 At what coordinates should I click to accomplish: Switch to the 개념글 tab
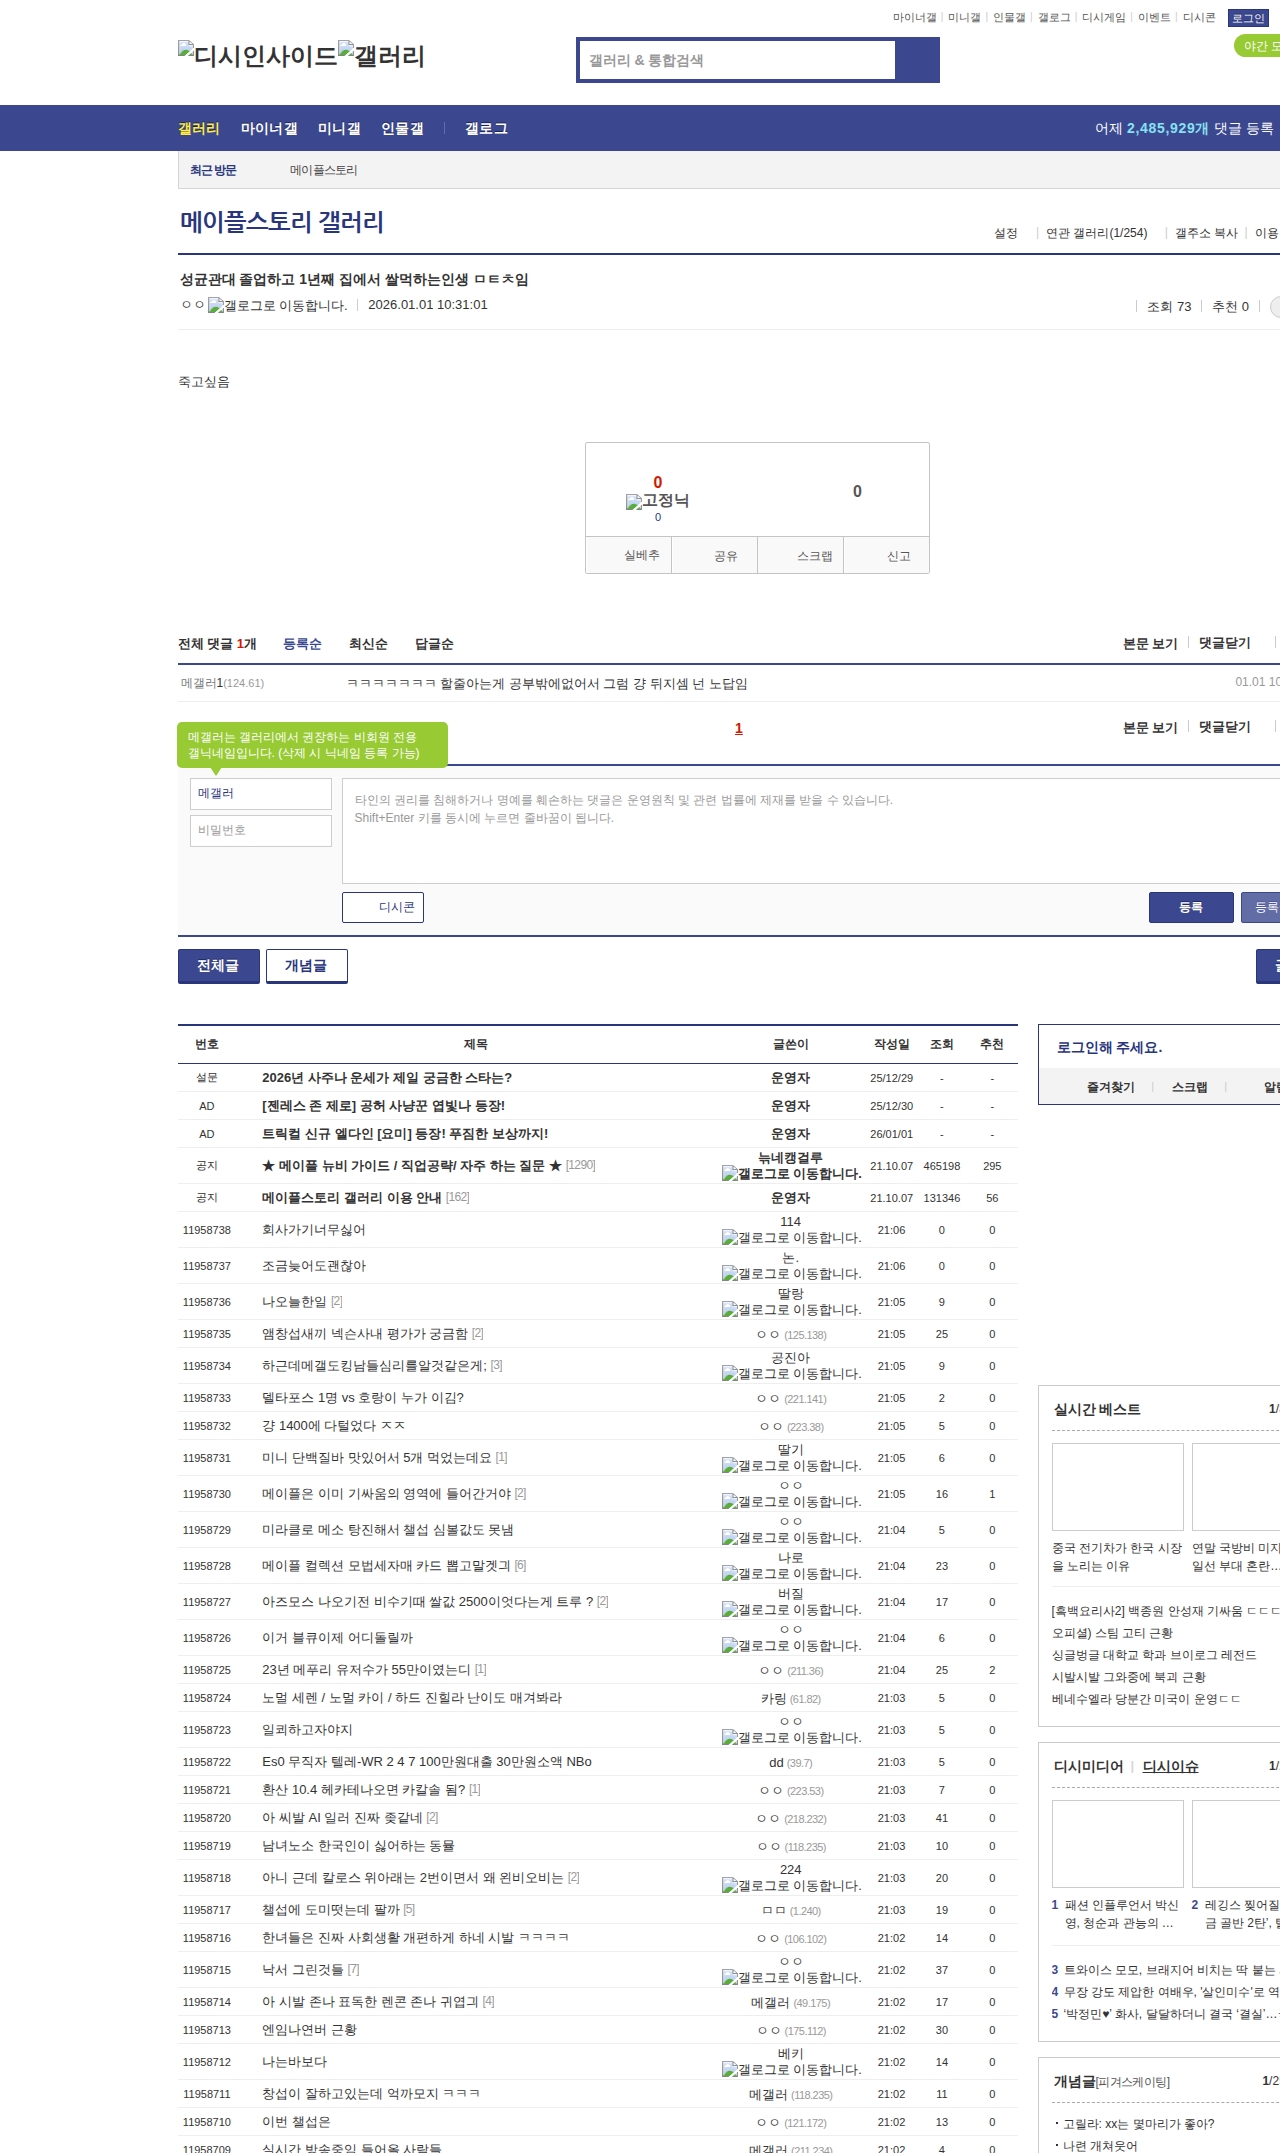(x=306, y=966)
